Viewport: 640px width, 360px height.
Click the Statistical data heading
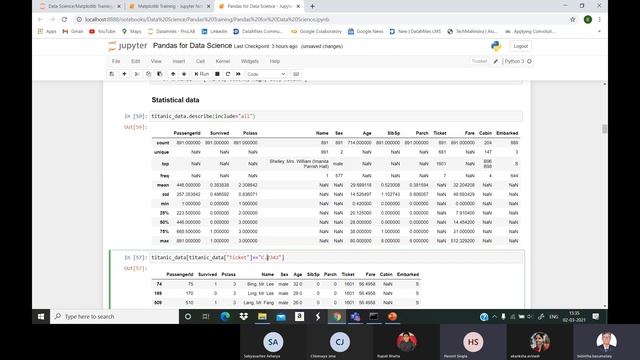coord(176,100)
